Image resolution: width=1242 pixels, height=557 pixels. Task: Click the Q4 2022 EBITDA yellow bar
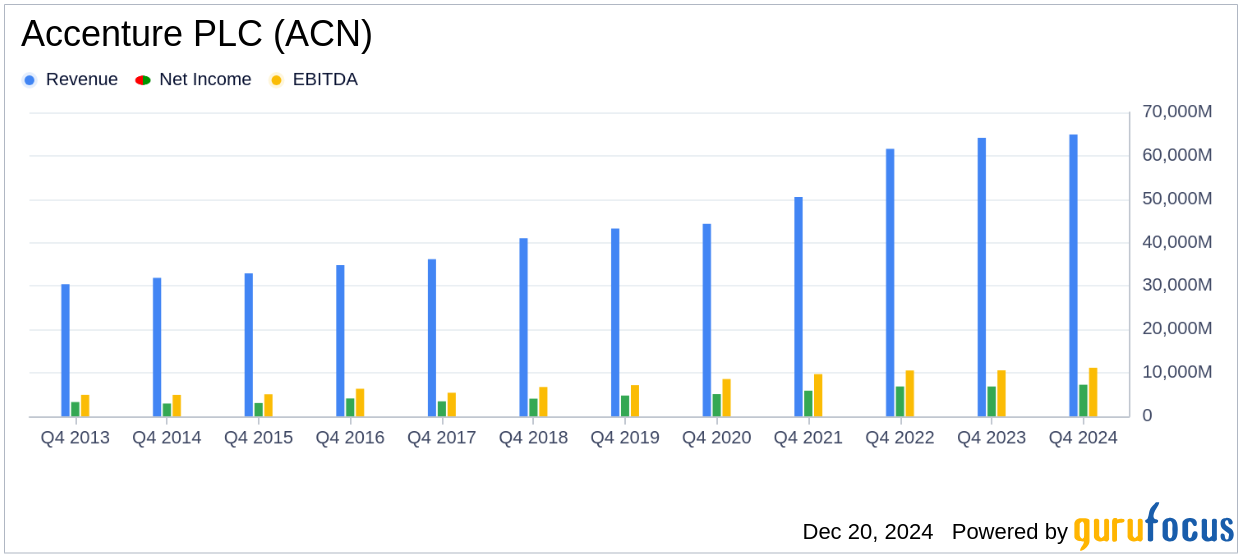910,393
